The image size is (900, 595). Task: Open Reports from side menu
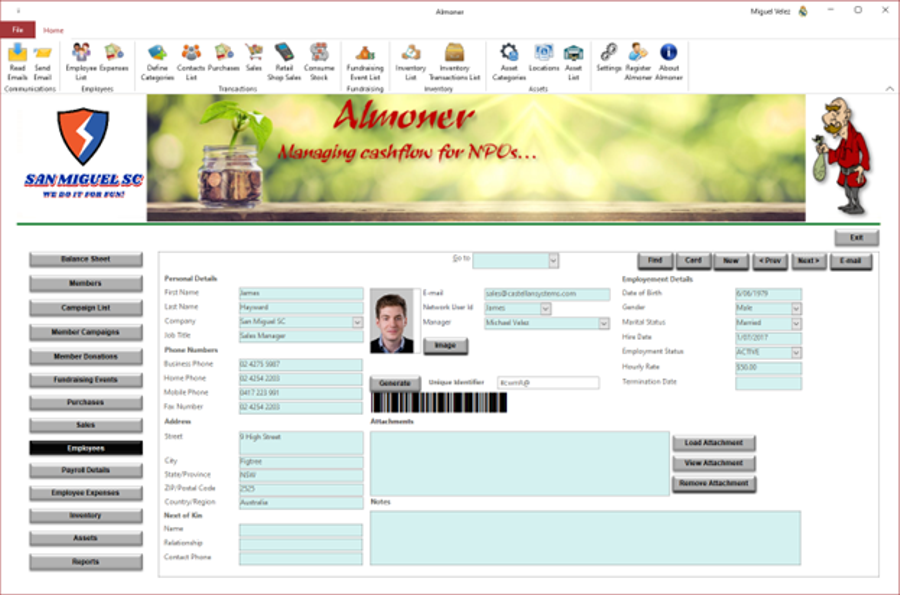click(86, 562)
